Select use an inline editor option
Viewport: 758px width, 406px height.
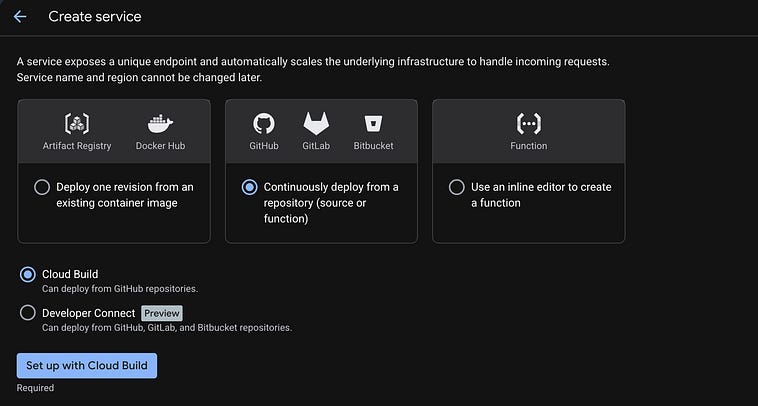coord(457,187)
